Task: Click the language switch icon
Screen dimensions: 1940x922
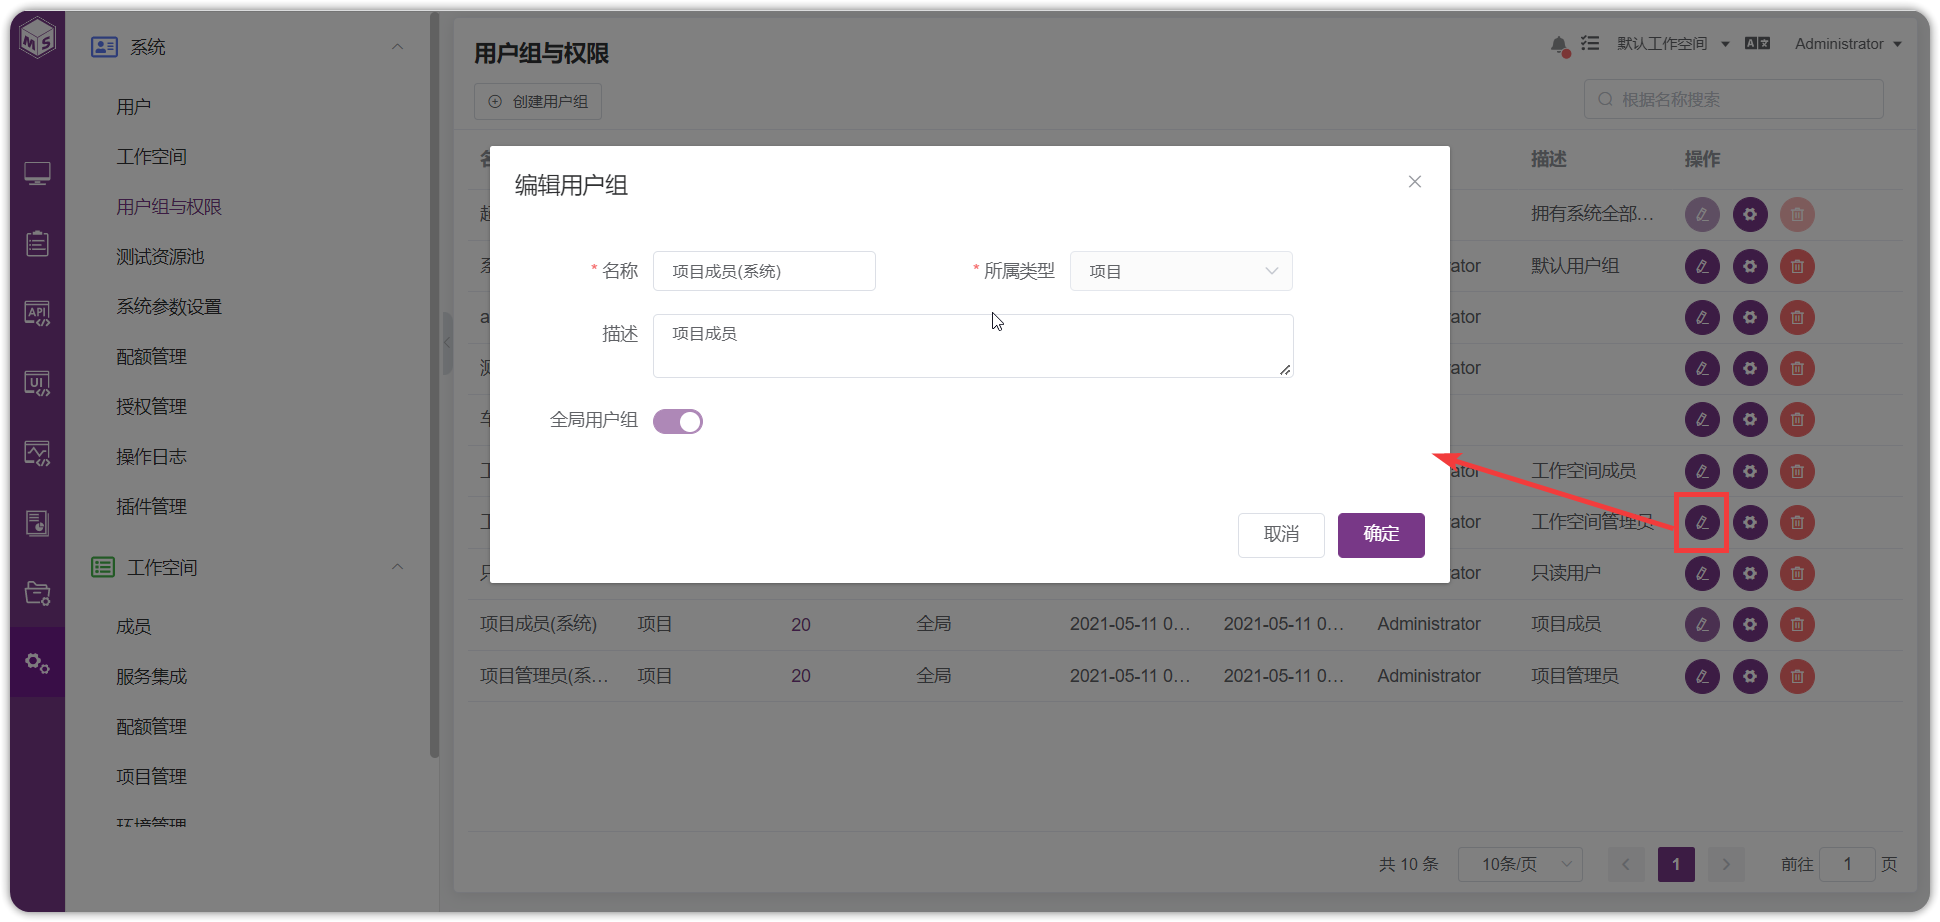Action: 1757,44
